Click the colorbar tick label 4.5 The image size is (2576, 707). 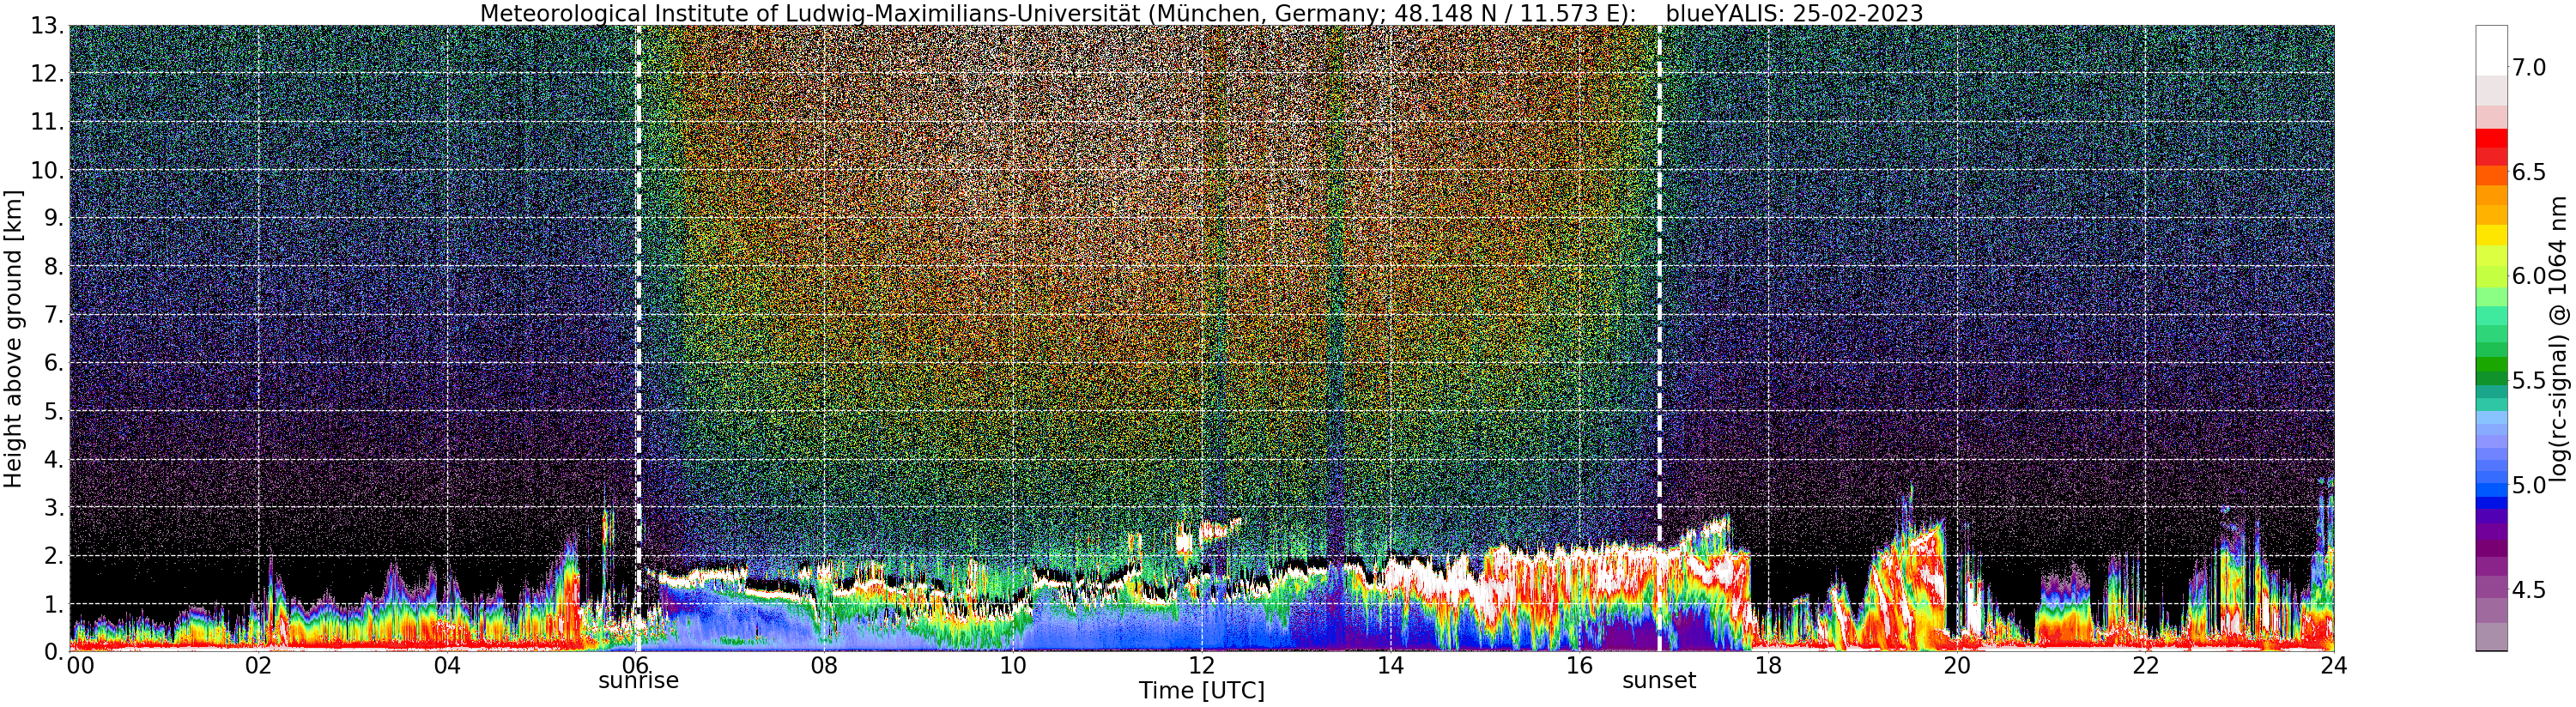click(x=2529, y=589)
